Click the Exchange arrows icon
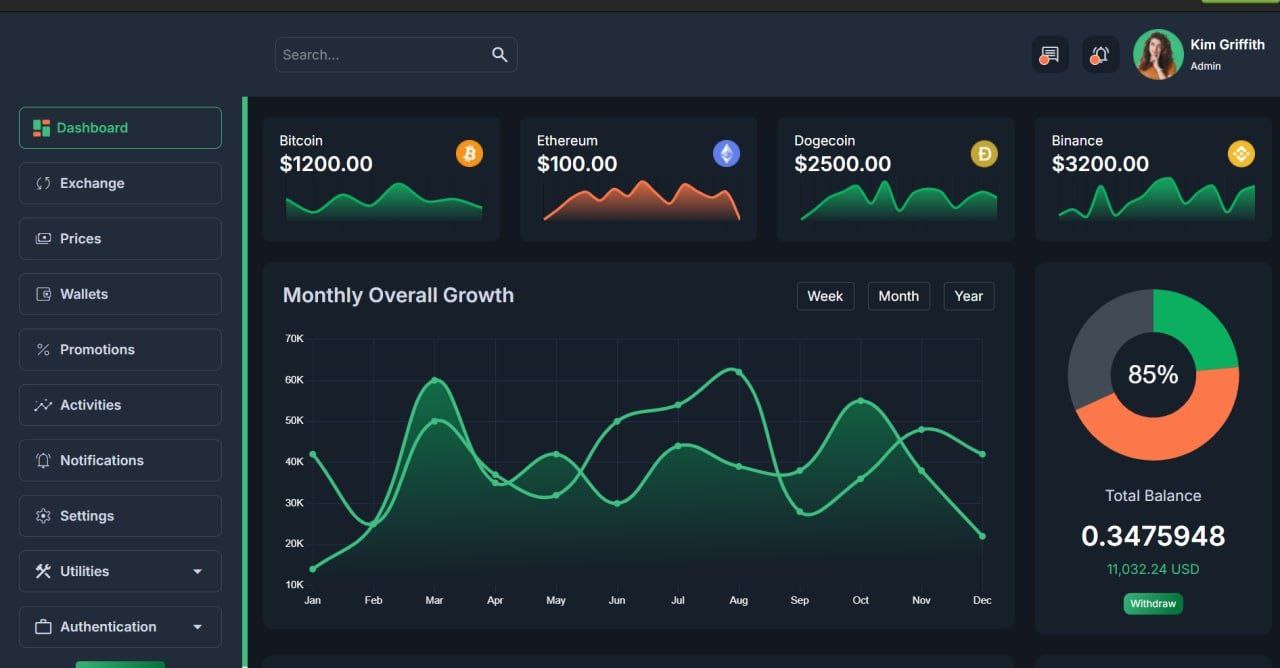 point(43,183)
